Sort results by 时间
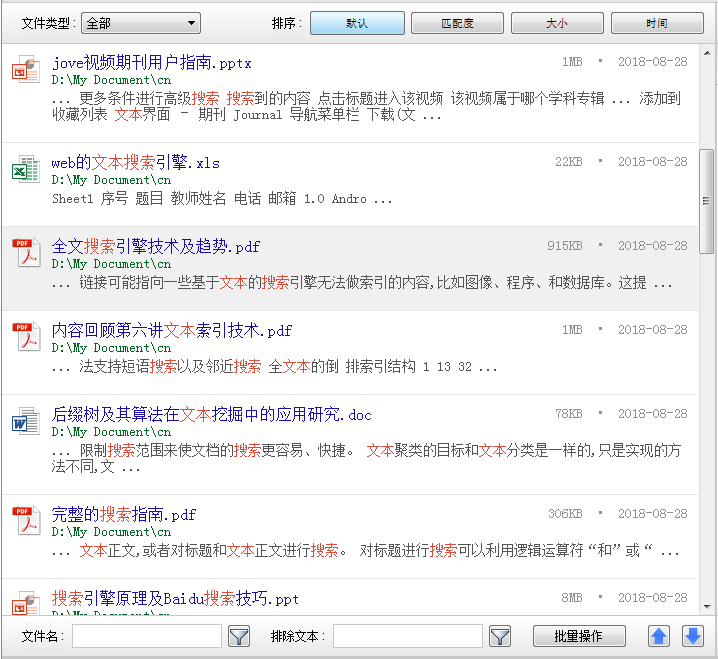The width and height of the screenshot is (718, 659). coord(657,23)
